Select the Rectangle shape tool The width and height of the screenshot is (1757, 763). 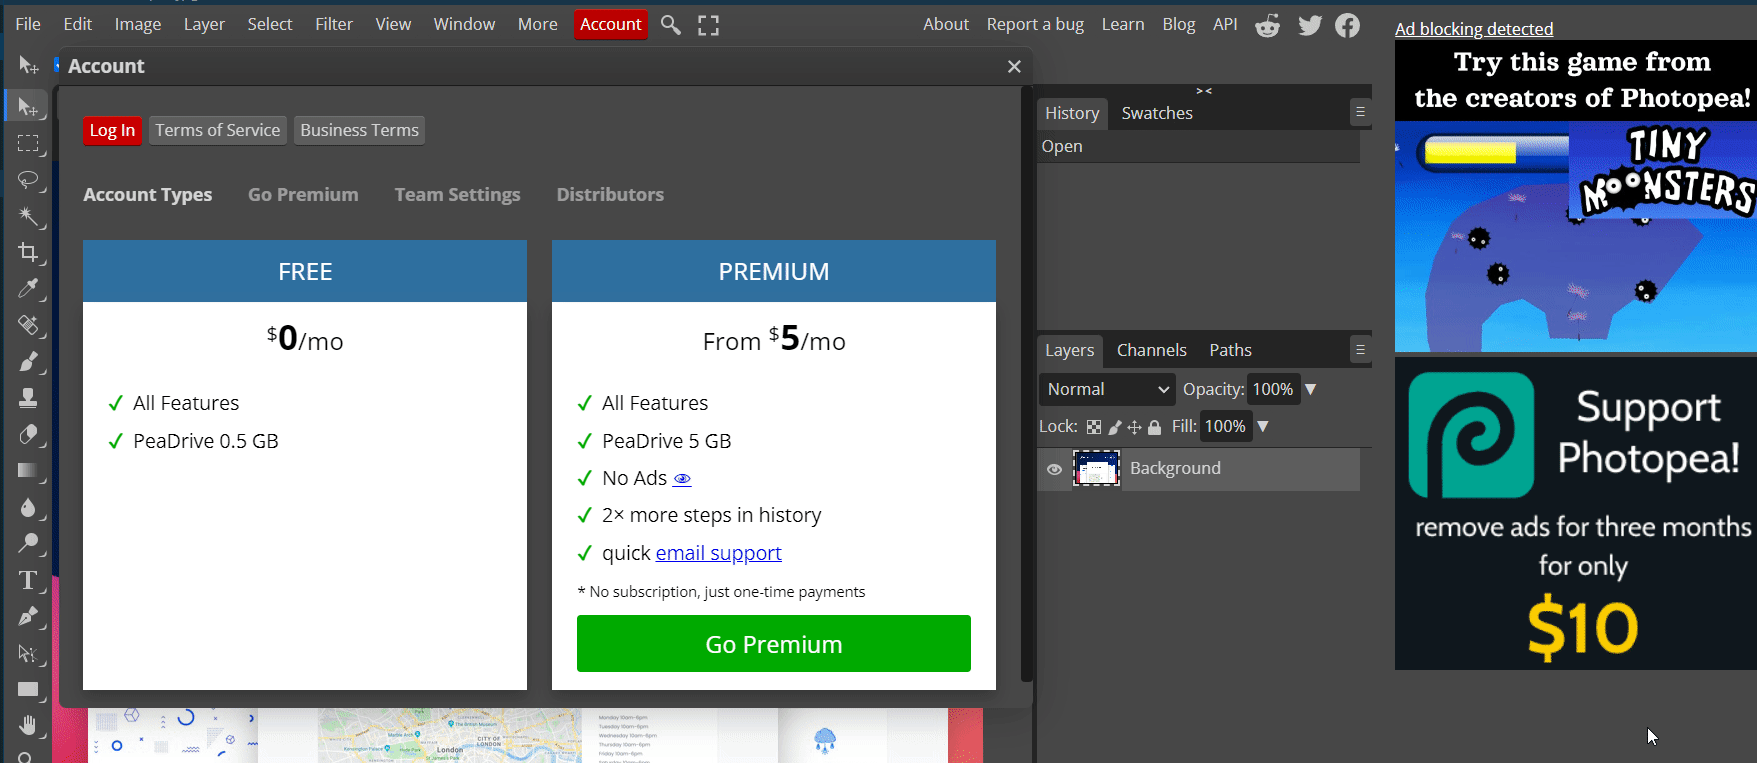[28, 689]
